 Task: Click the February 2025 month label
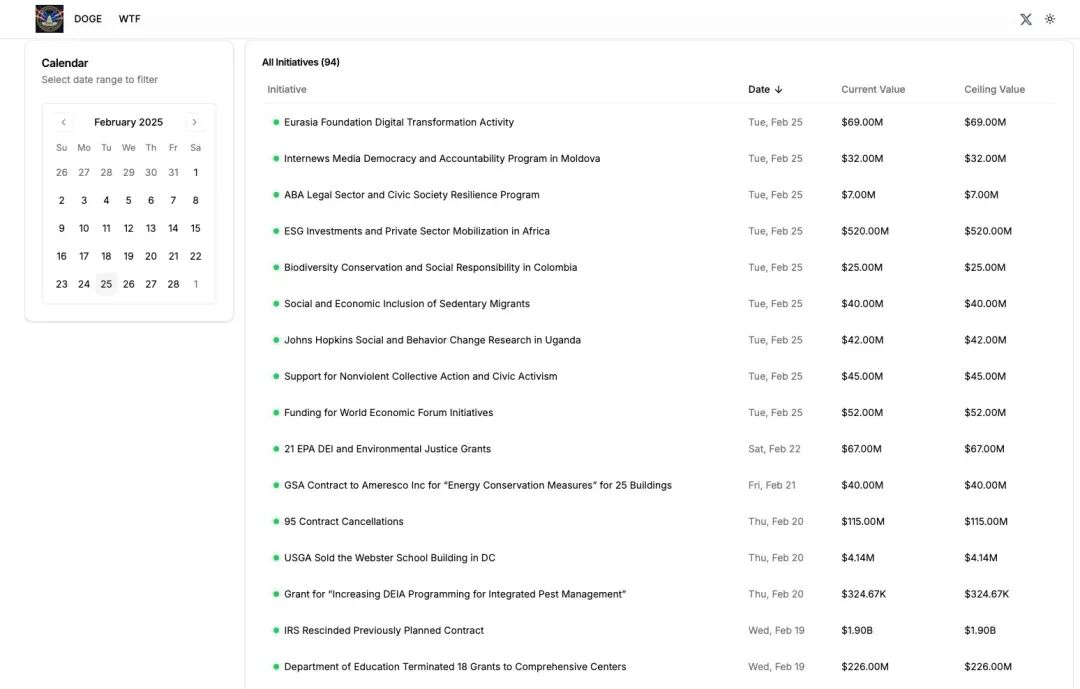[x=128, y=122]
